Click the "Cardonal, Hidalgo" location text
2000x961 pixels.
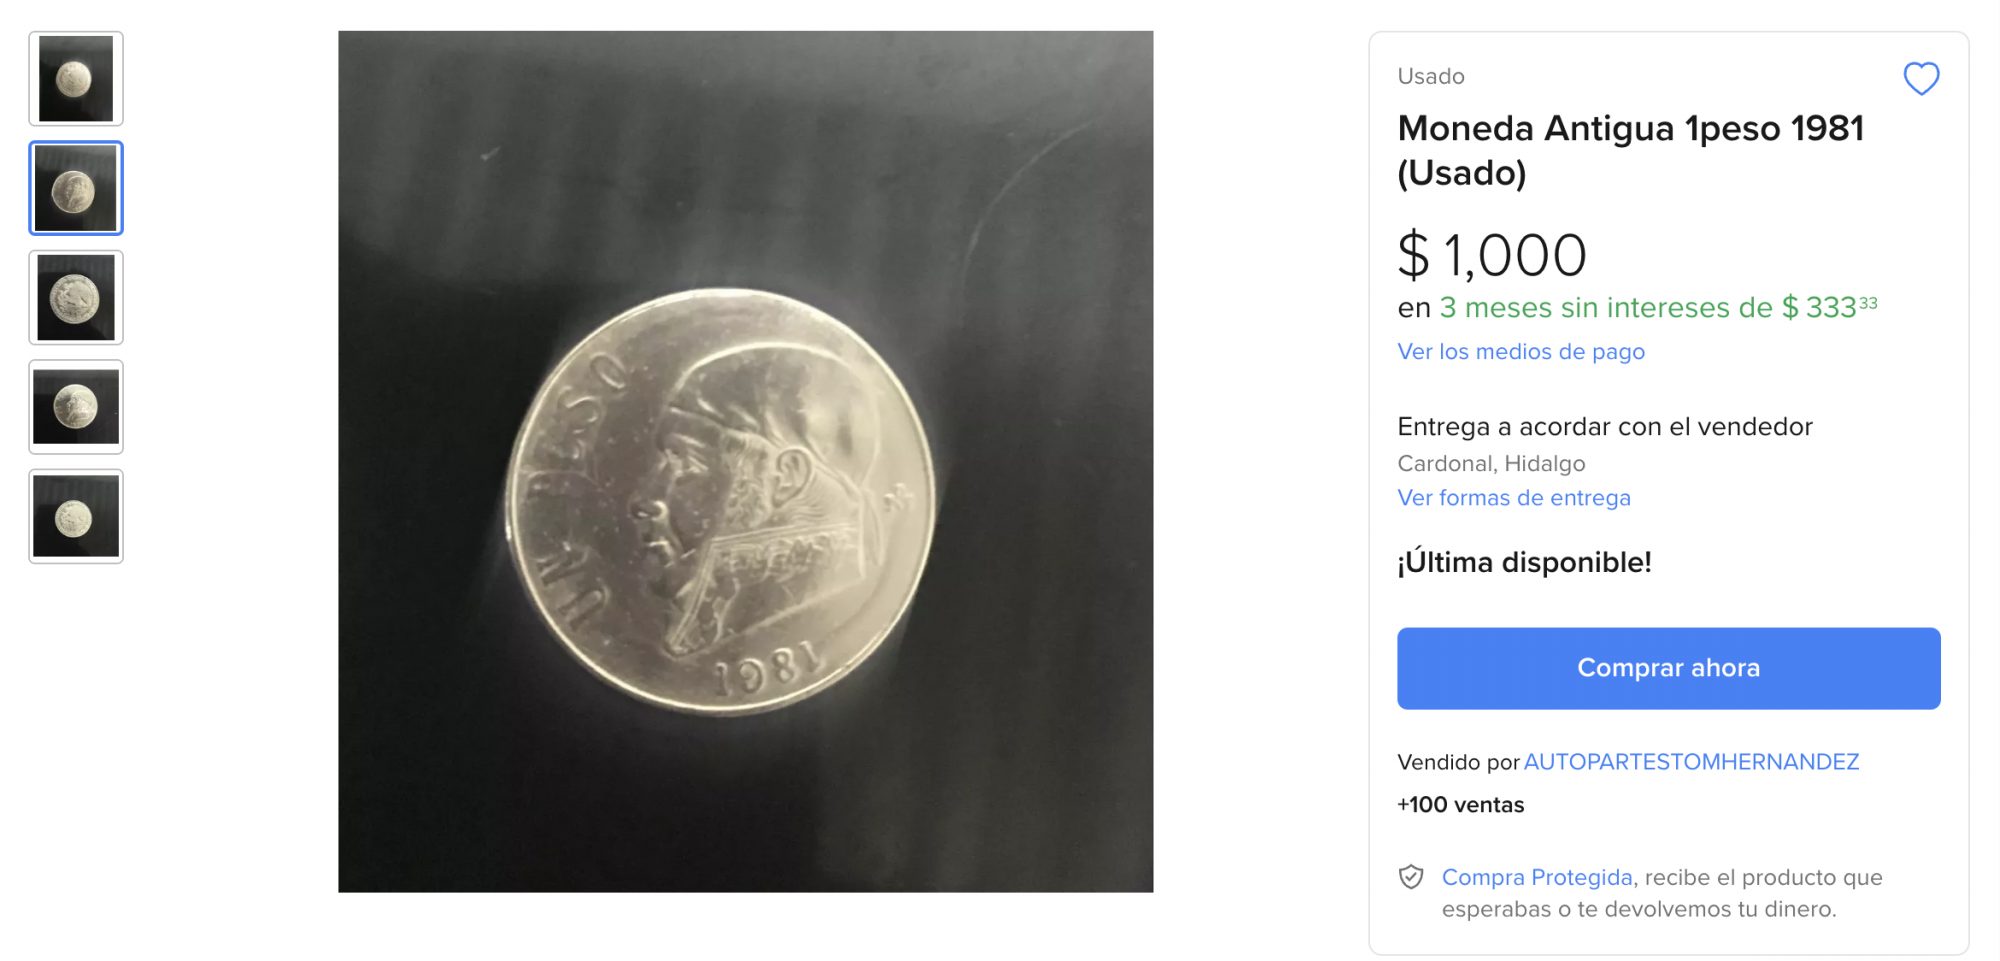click(1490, 464)
